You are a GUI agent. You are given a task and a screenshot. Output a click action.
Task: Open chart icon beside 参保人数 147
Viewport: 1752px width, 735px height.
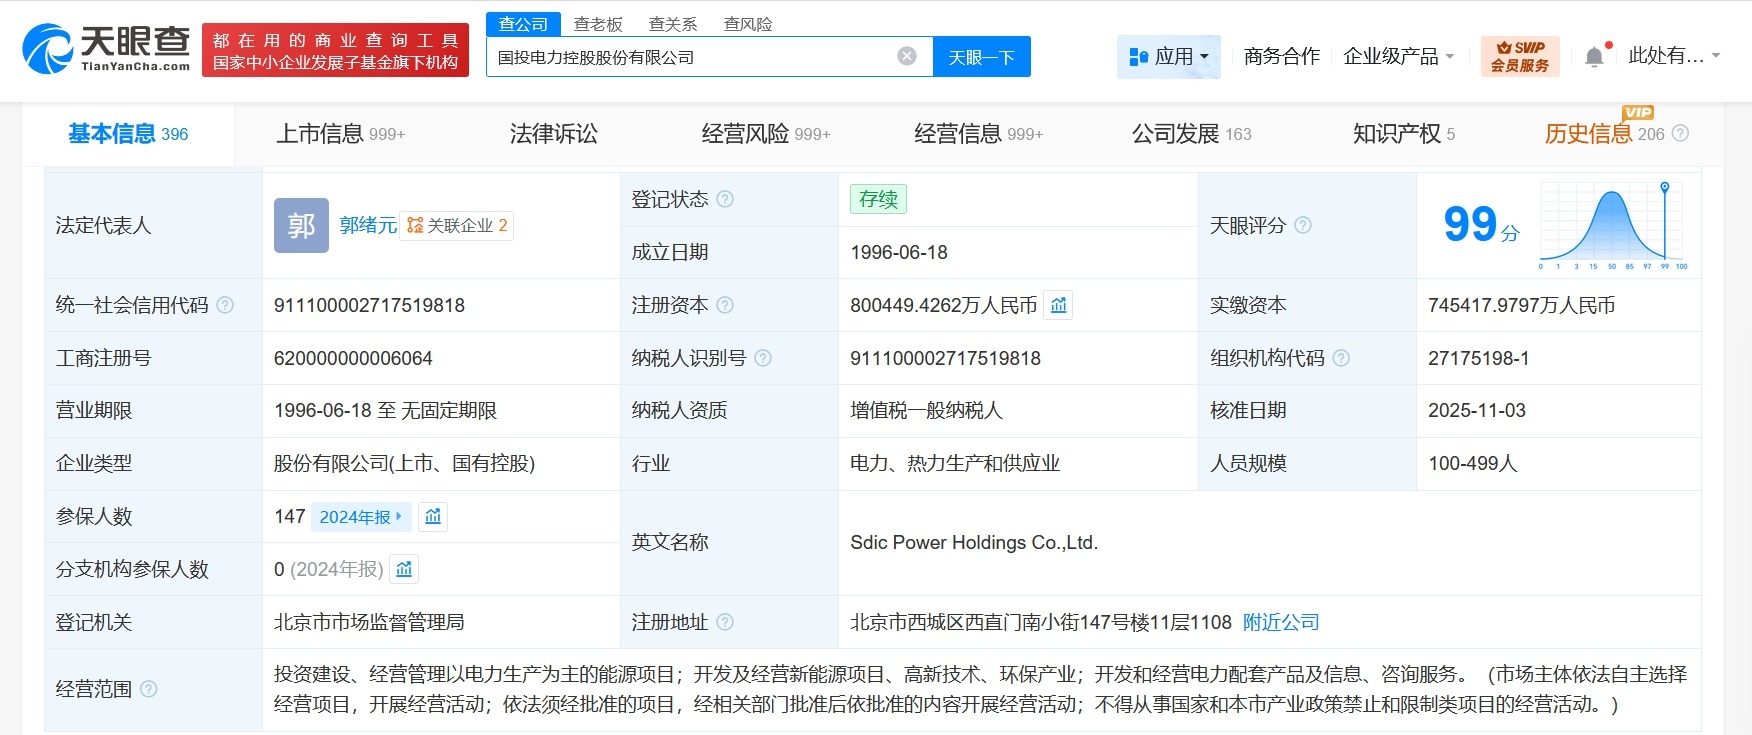433,516
